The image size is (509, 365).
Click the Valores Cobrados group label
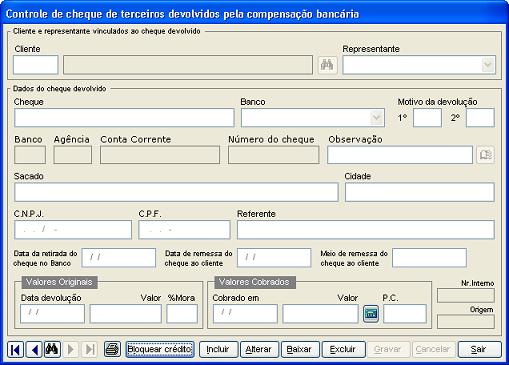coord(255,282)
